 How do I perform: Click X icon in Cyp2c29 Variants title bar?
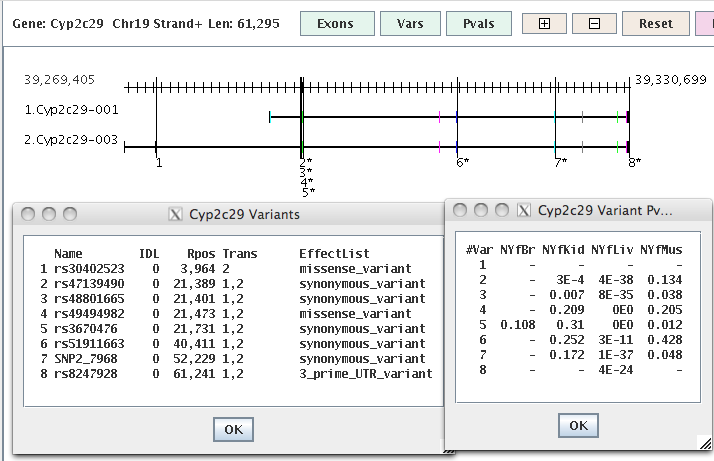[x=176, y=214]
